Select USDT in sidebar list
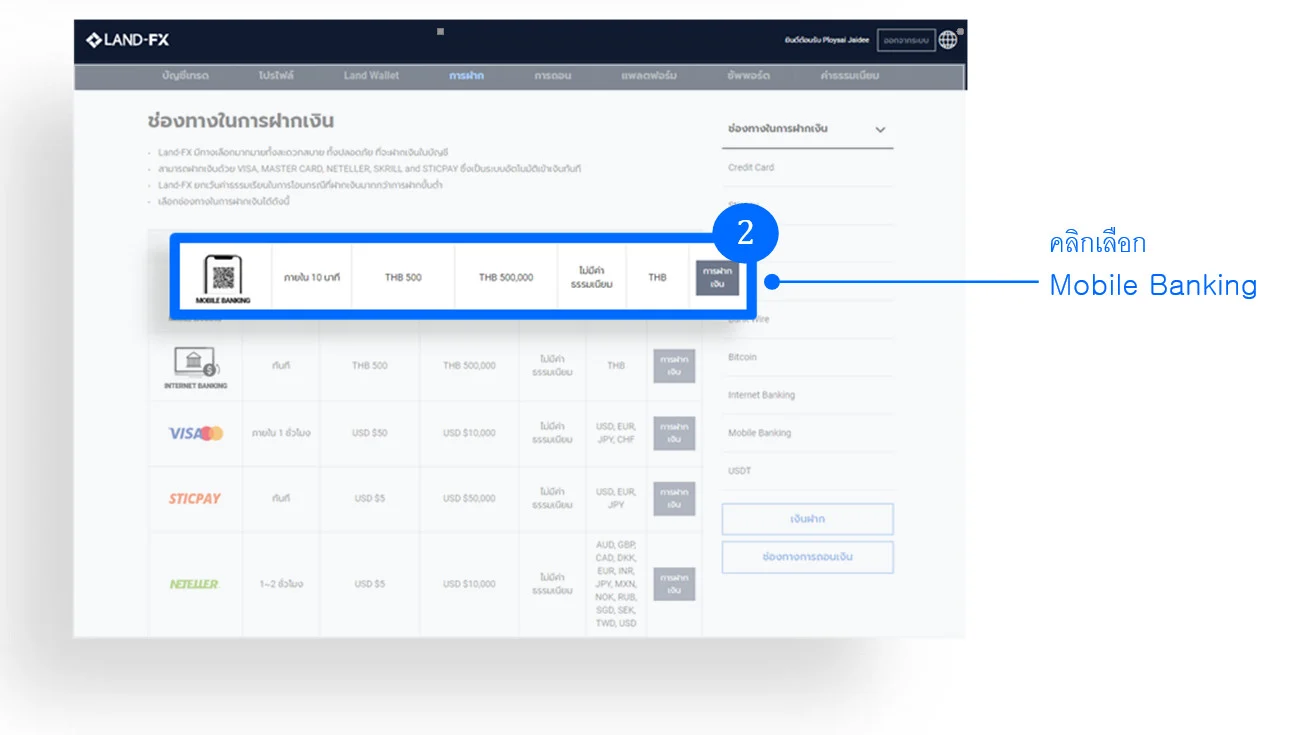1292x735 pixels. tap(740, 471)
